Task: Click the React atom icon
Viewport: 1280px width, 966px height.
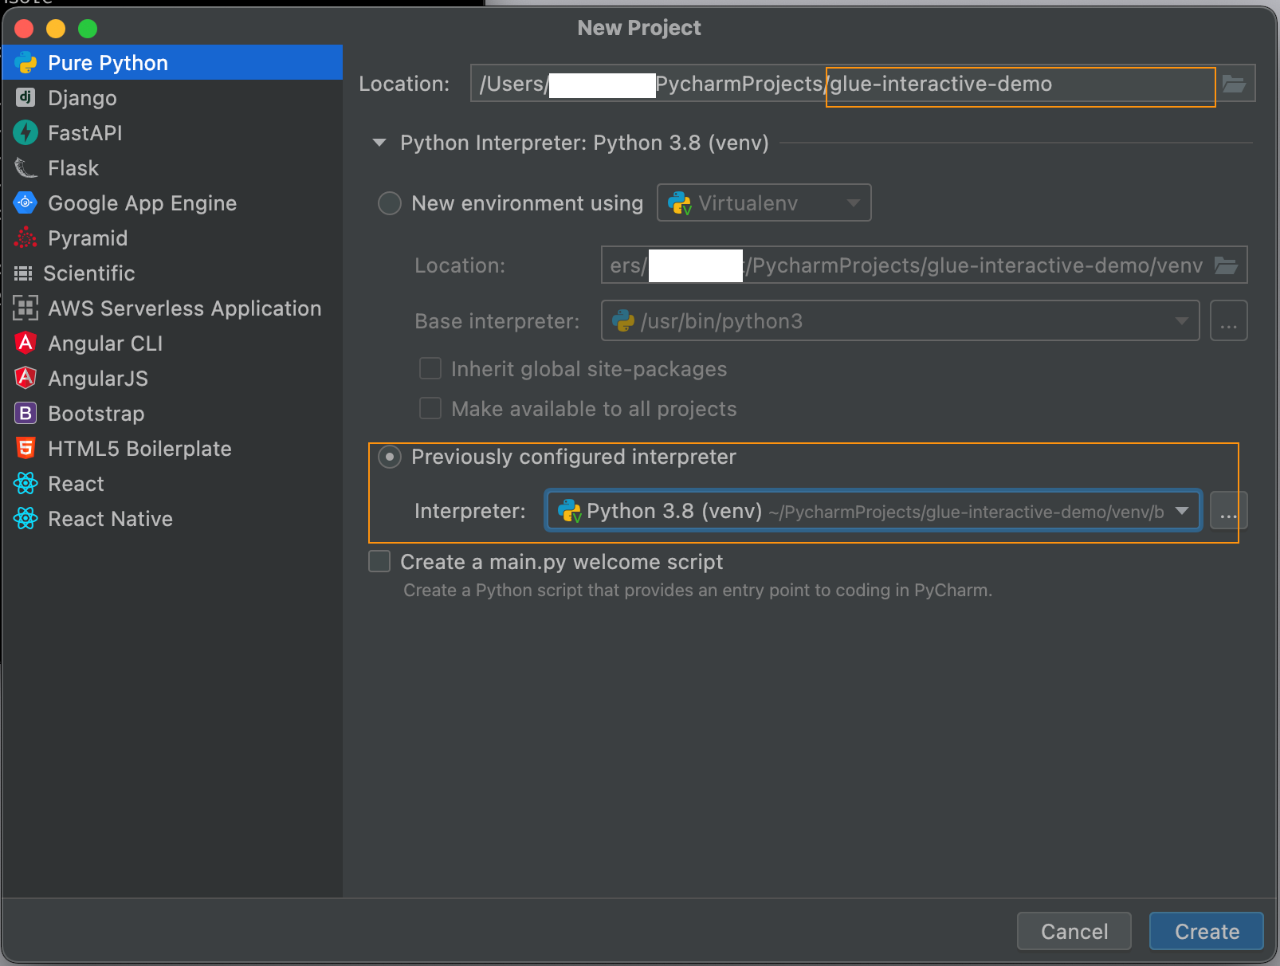Action: tap(26, 484)
